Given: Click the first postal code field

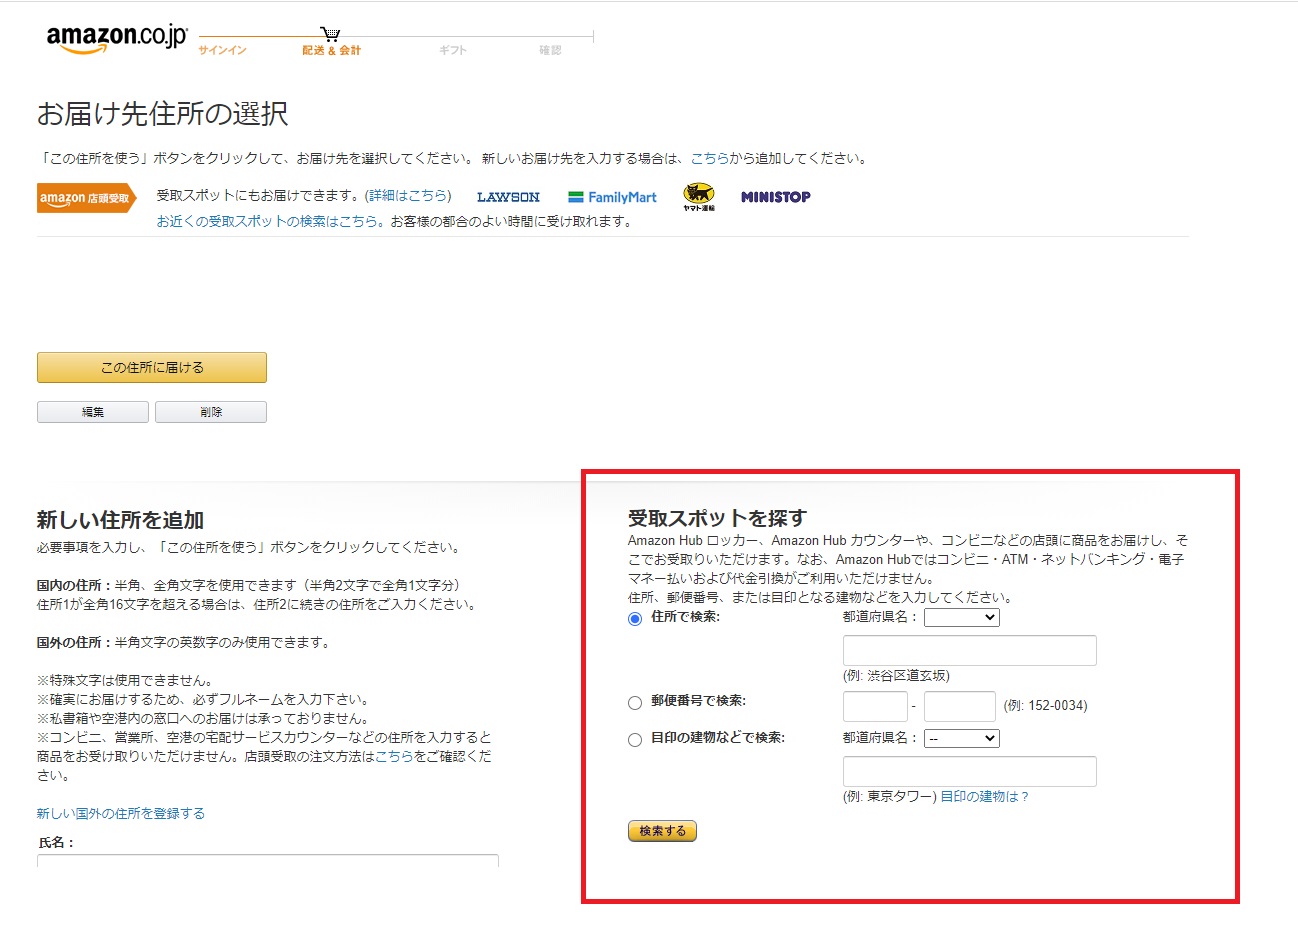Looking at the screenshot, I should (x=875, y=706).
